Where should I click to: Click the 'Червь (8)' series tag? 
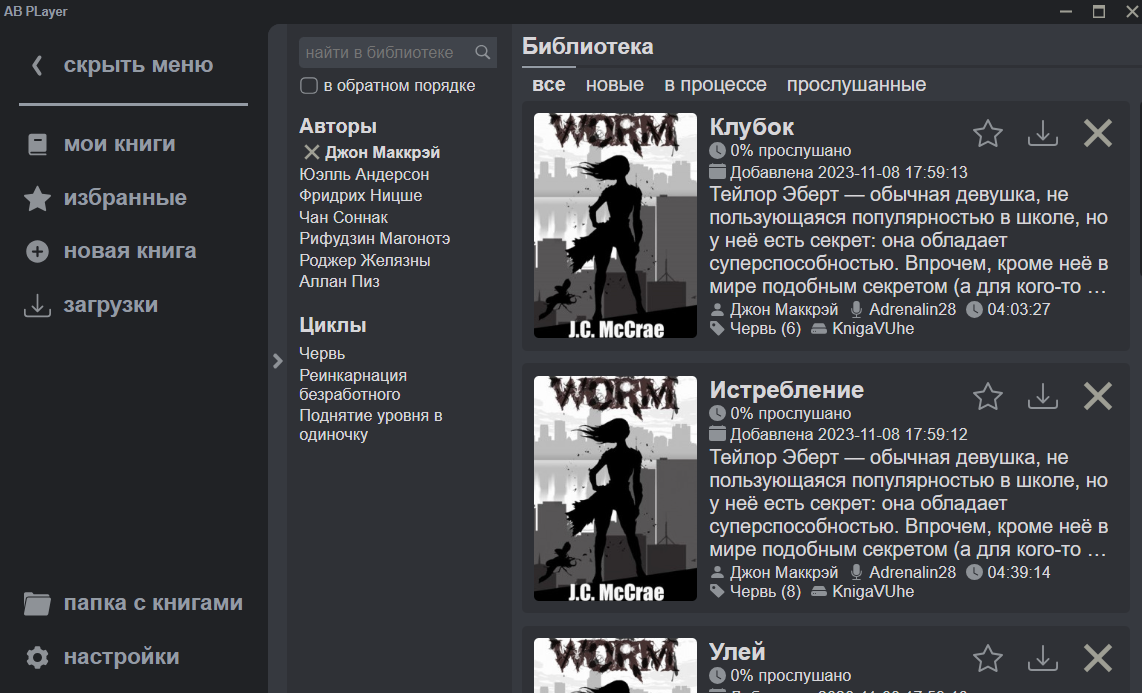(765, 592)
